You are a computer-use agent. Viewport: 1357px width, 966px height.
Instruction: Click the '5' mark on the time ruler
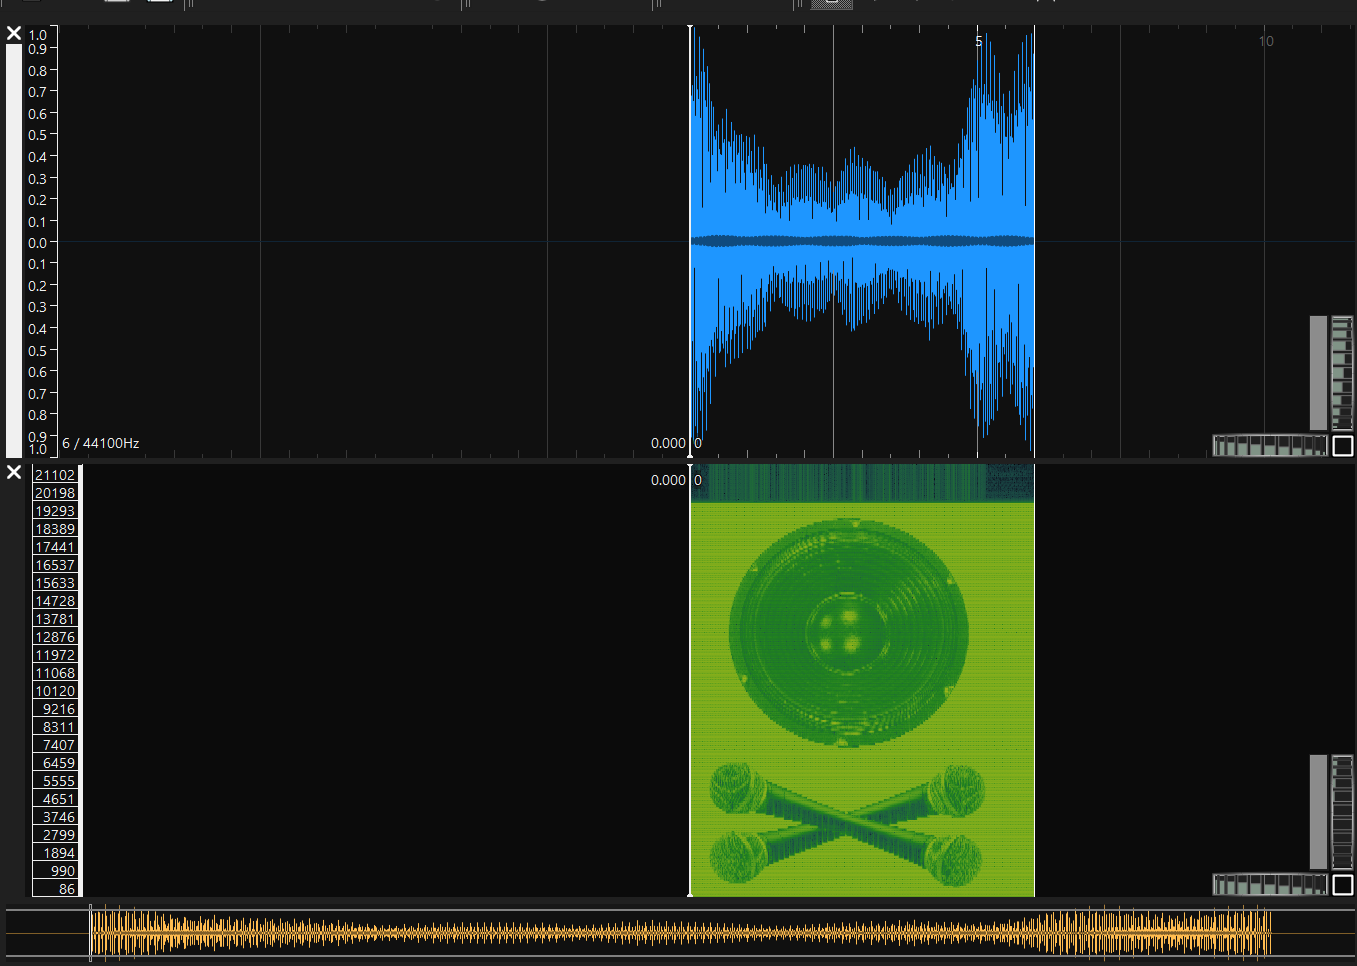pyautogui.click(x=978, y=41)
